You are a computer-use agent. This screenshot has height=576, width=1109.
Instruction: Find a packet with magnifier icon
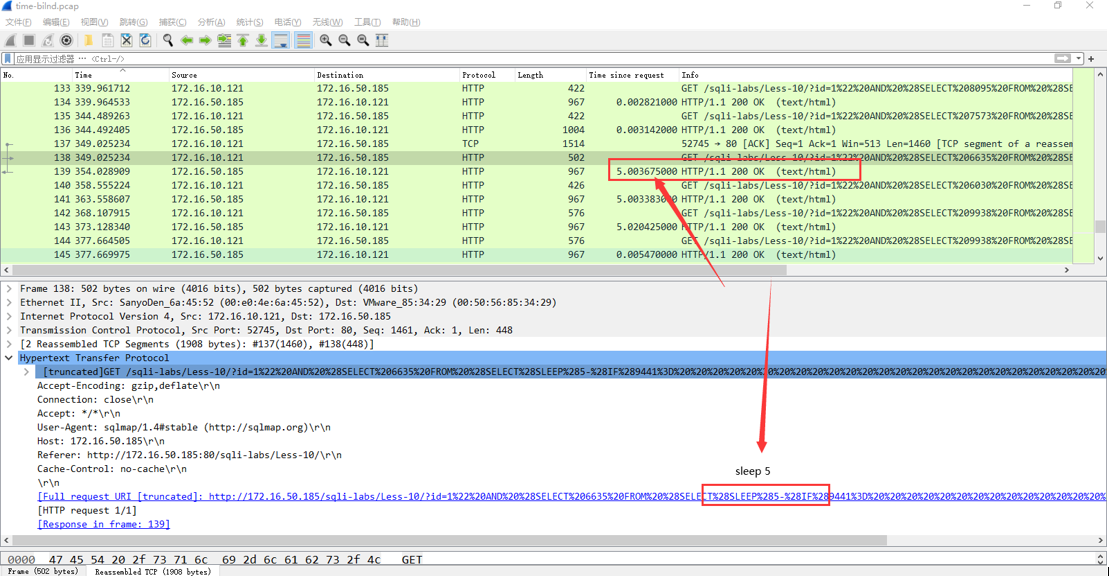click(168, 40)
